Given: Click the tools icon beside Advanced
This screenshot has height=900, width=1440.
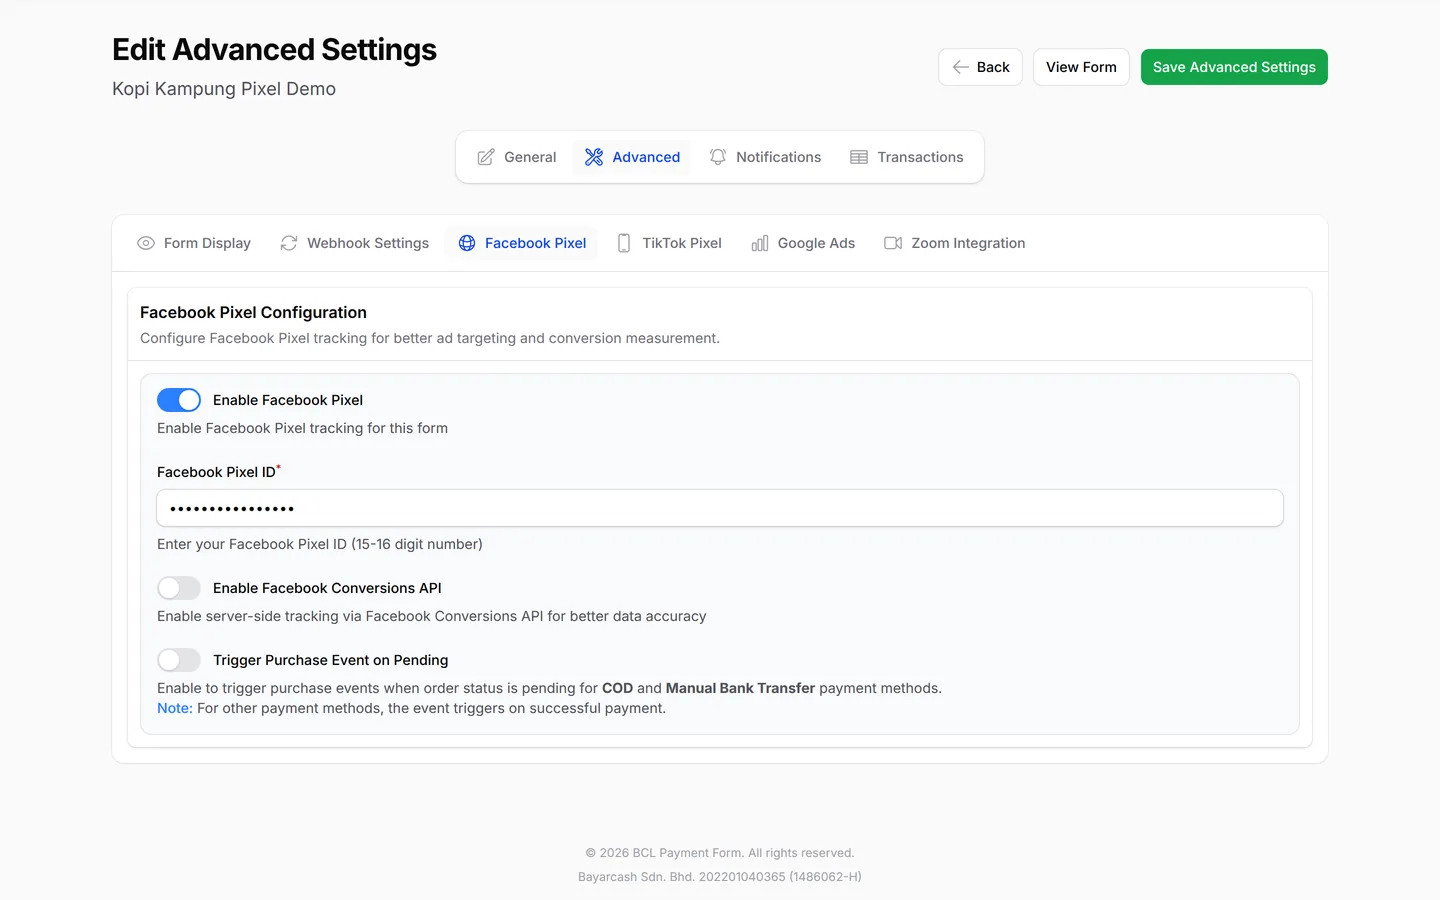Looking at the screenshot, I should click(594, 157).
